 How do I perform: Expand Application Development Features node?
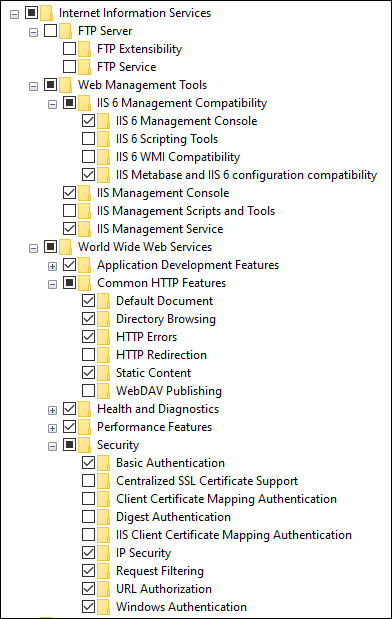pyautogui.click(x=52, y=266)
